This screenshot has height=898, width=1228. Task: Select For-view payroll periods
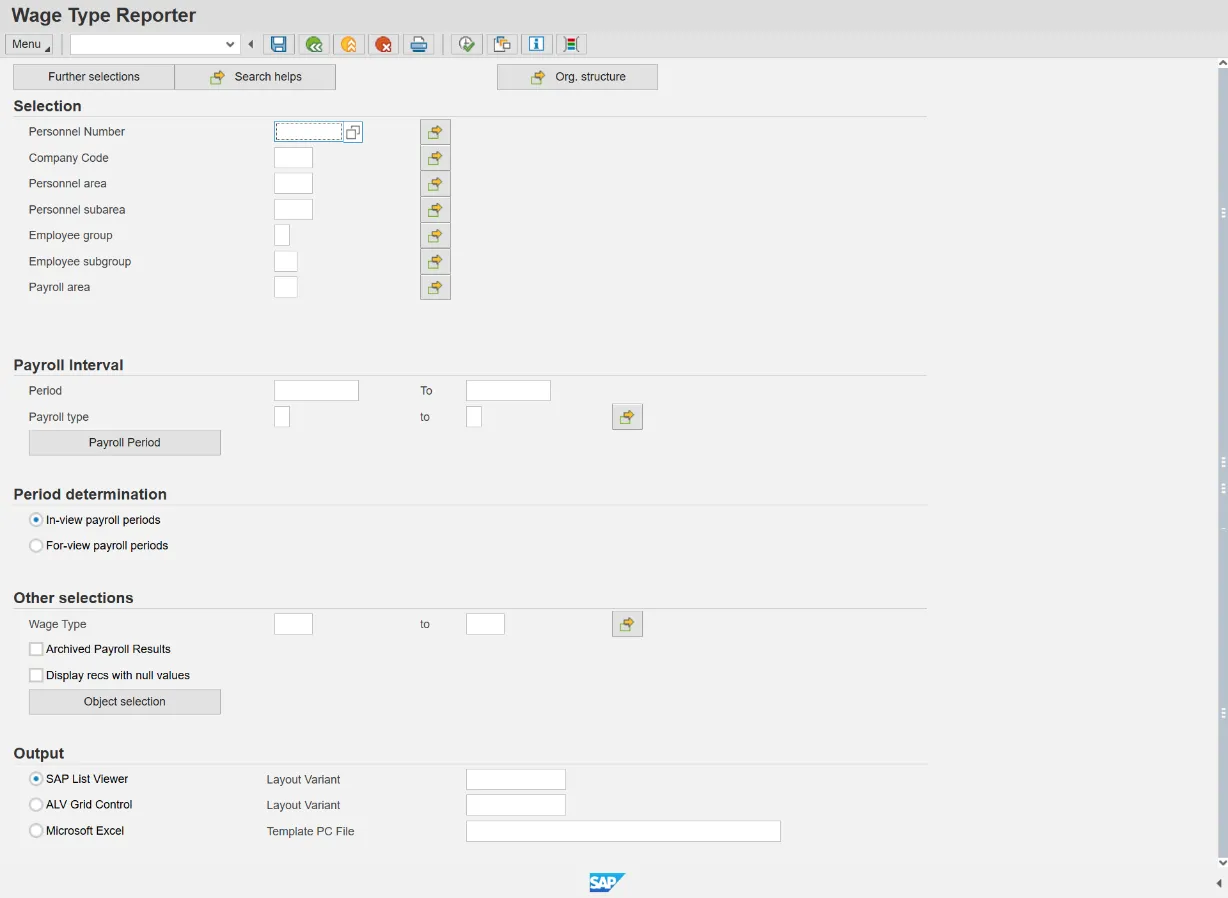click(x=37, y=546)
